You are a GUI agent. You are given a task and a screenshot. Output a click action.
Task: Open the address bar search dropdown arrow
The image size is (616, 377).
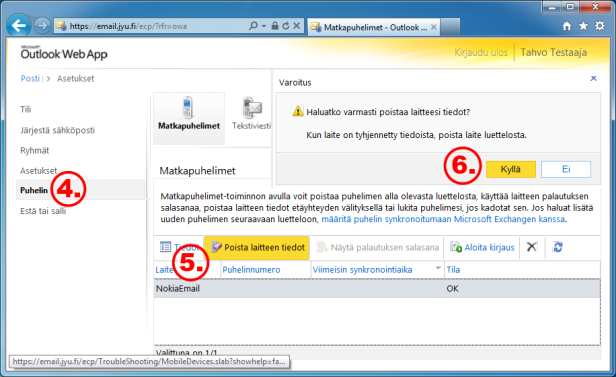tap(264, 26)
